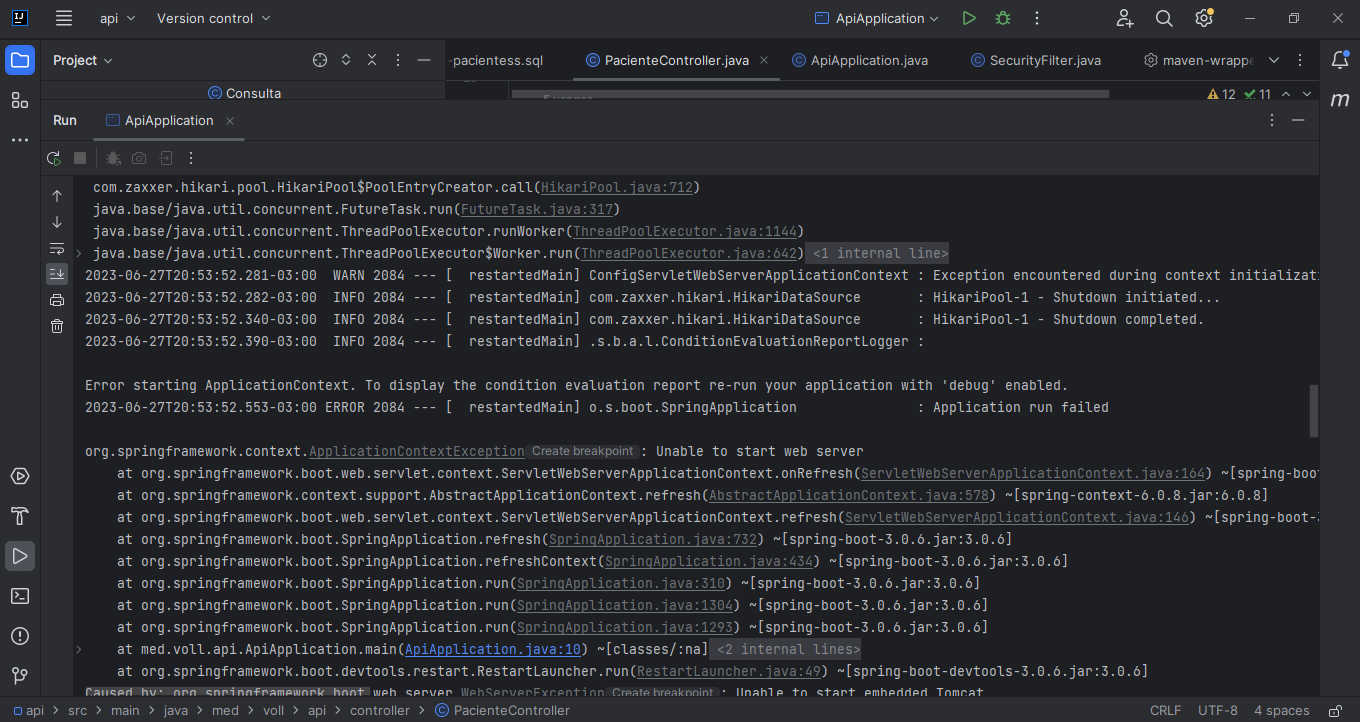Click the console vertical scrollbar thumb
The height and width of the screenshot is (722, 1360).
pyautogui.click(x=1314, y=411)
